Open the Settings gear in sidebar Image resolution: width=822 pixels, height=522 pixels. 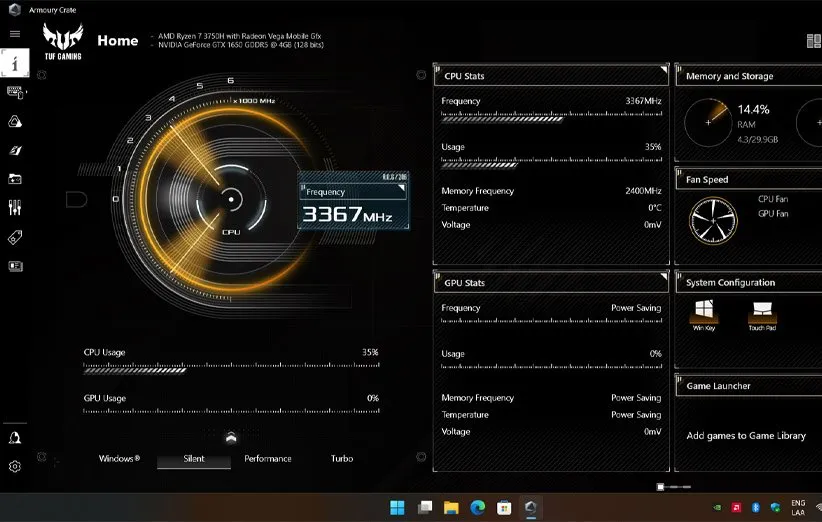point(15,466)
